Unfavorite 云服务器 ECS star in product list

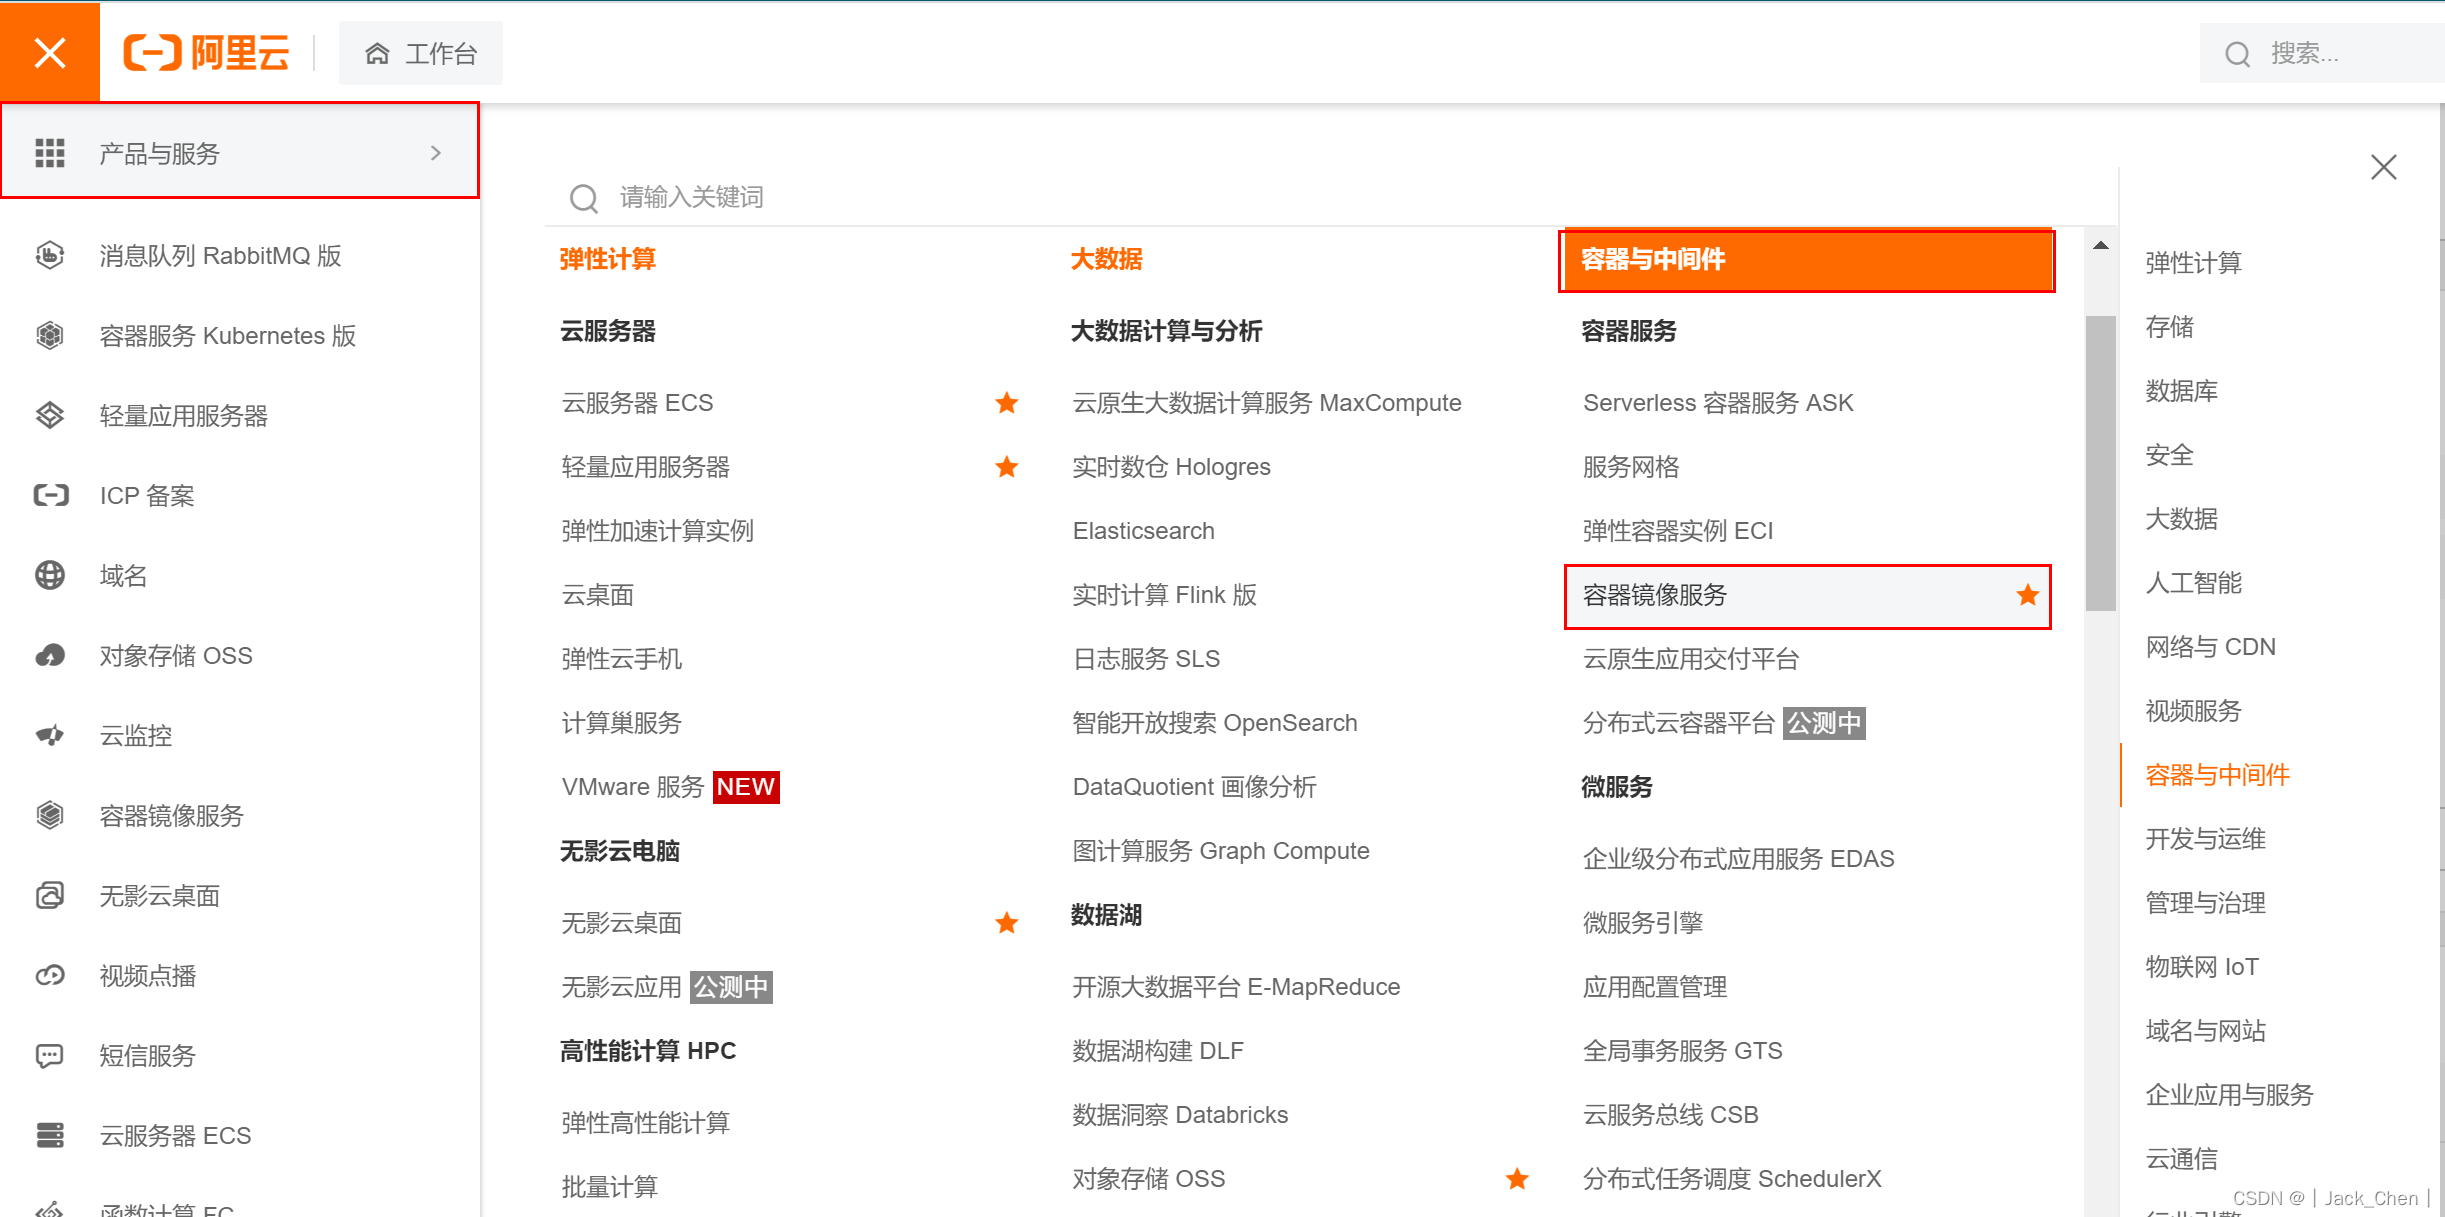click(1007, 403)
